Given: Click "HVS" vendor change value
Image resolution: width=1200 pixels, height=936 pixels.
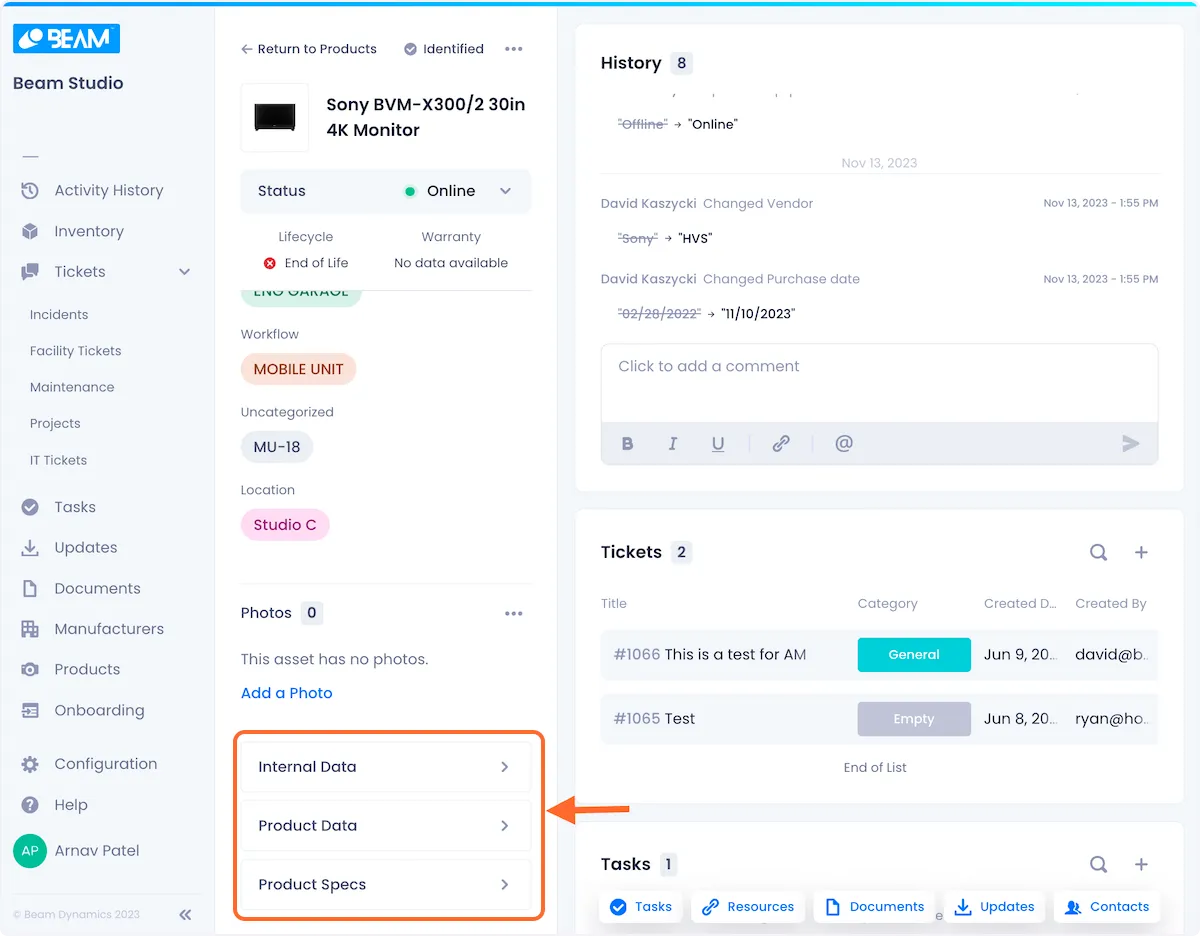Looking at the screenshot, I should pos(695,239).
